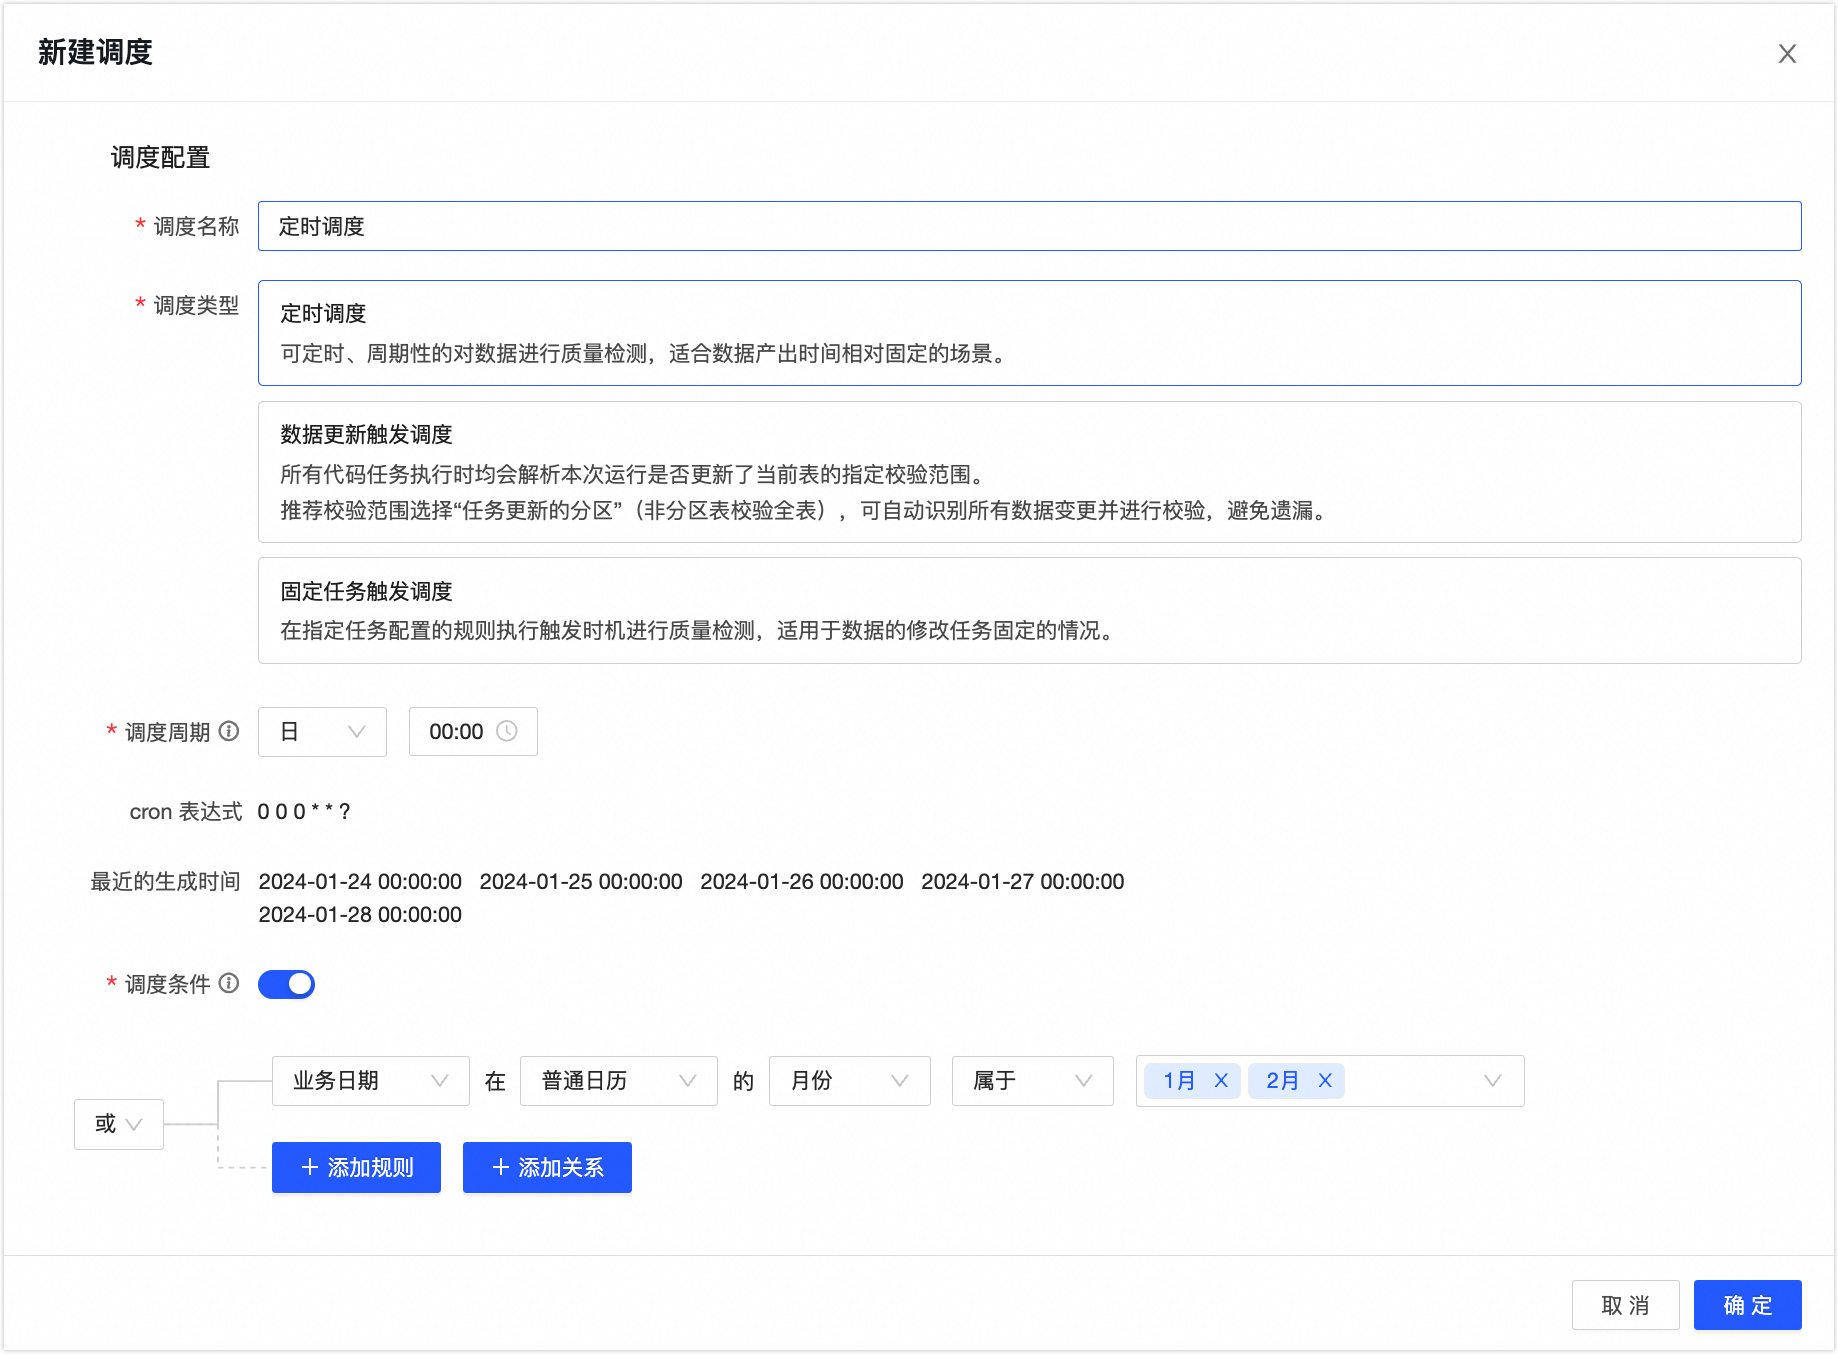Screen dimensions: 1838x1354
Task: Click the 最近的生成时间 label
Action: (x=165, y=881)
